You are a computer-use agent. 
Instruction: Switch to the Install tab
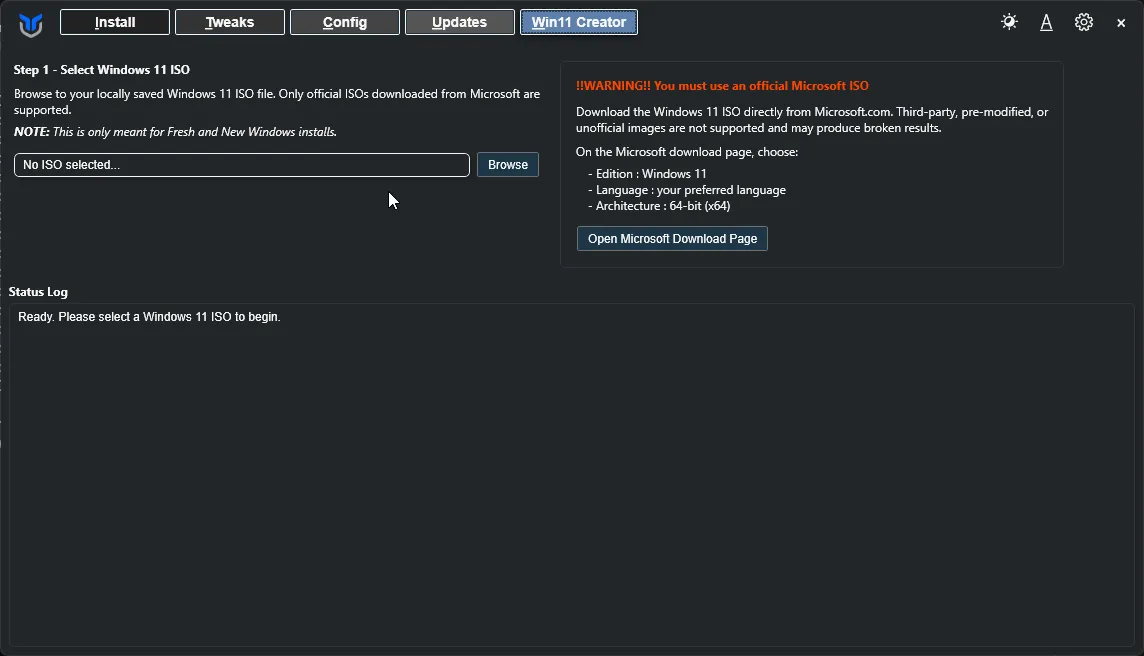[115, 22]
